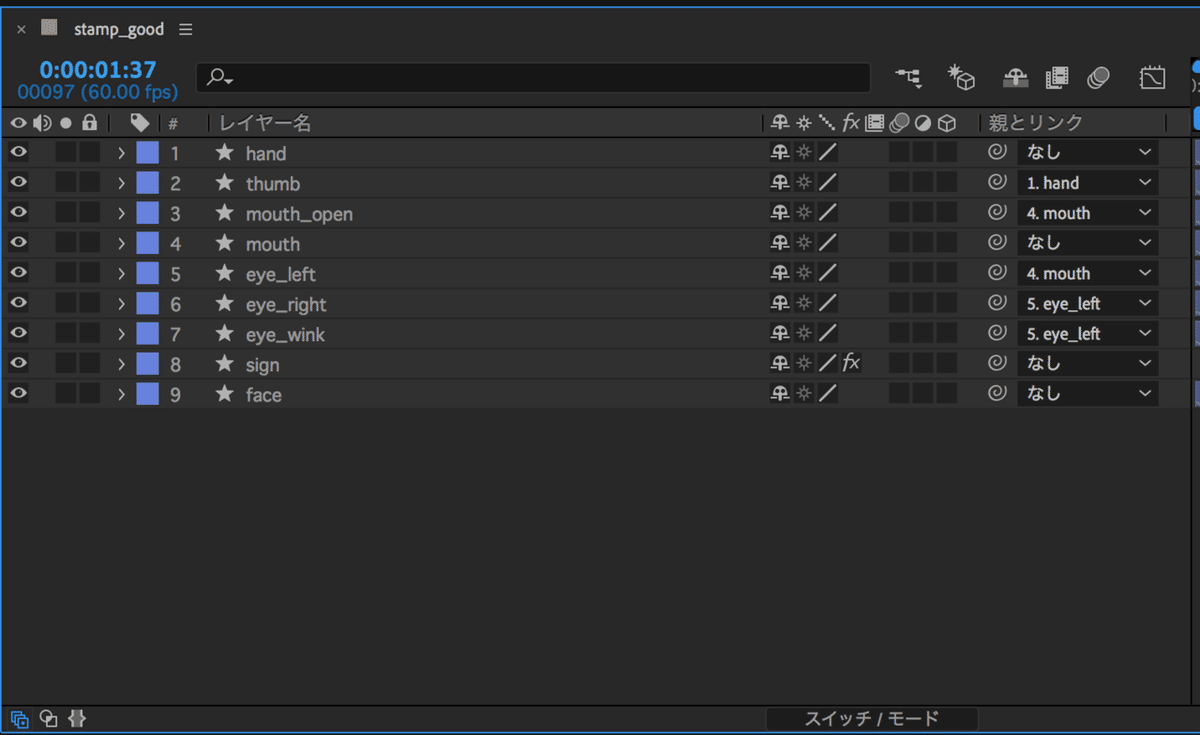Image resolution: width=1200 pixels, height=735 pixels.
Task: Expand the sign layer properties
Action: pos(121,363)
